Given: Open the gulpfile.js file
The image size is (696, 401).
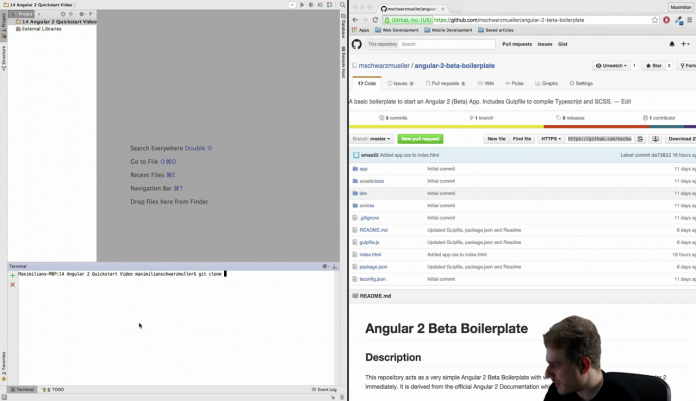Looking at the screenshot, I should pyautogui.click(x=369, y=242).
